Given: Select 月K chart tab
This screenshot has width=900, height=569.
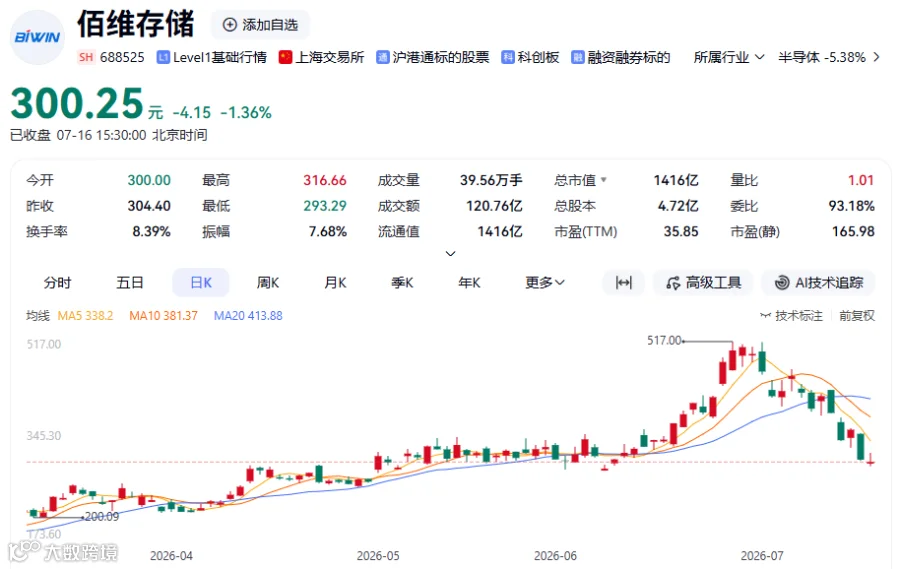Looking at the screenshot, I should tap(335, 282).
